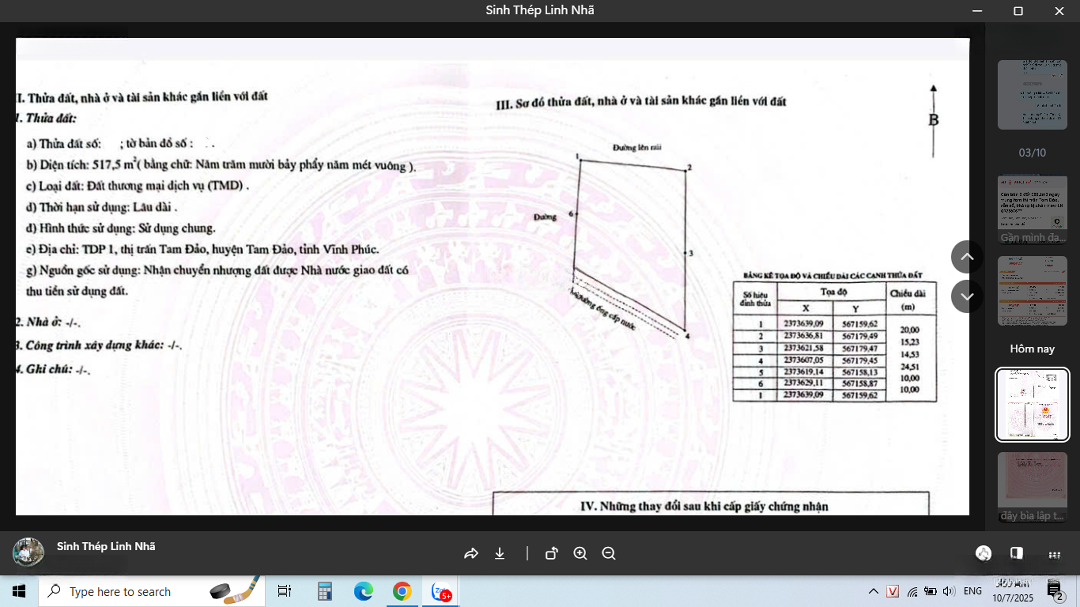Click the sender's profile avatar
The height and width of the screenshot is (607, 1080).
tap(28, 552)
